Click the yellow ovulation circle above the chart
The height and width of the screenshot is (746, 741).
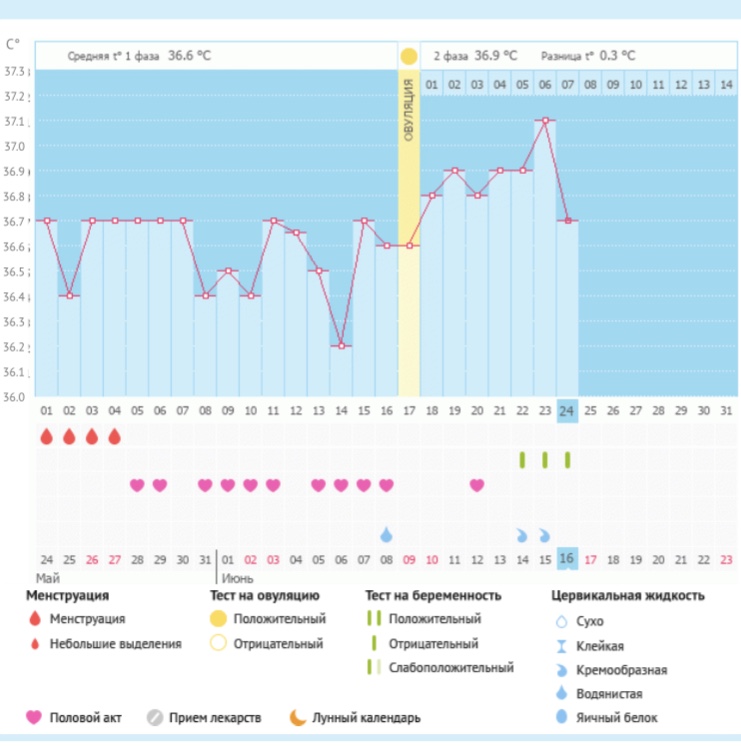pyautogui.click(x=408, y=56)
